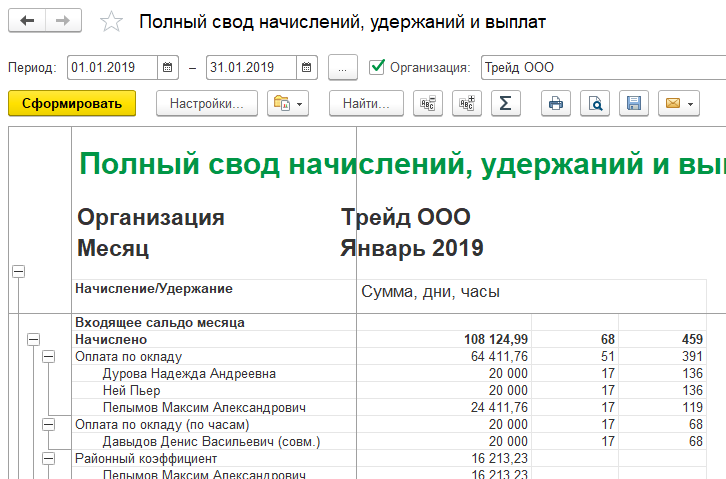
Task: Click Трейд ООО organization value in report
Action: [406, 217]
